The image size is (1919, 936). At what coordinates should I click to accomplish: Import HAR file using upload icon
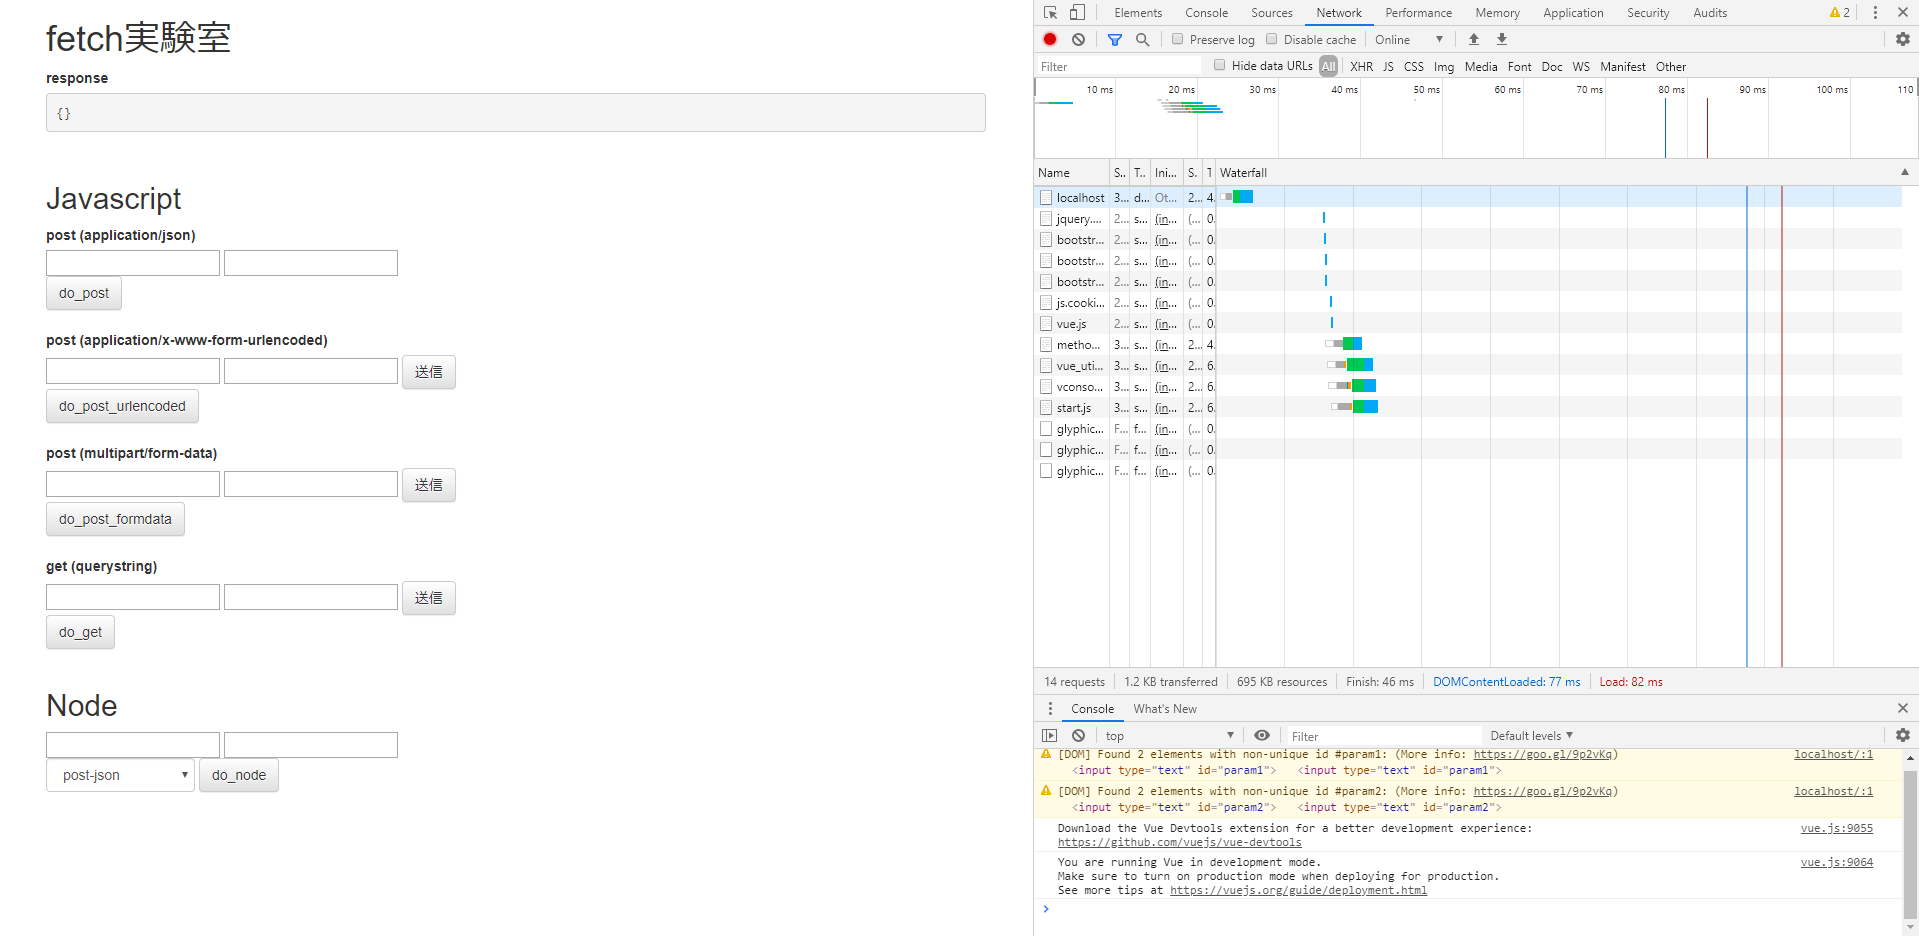point(1473,39)
